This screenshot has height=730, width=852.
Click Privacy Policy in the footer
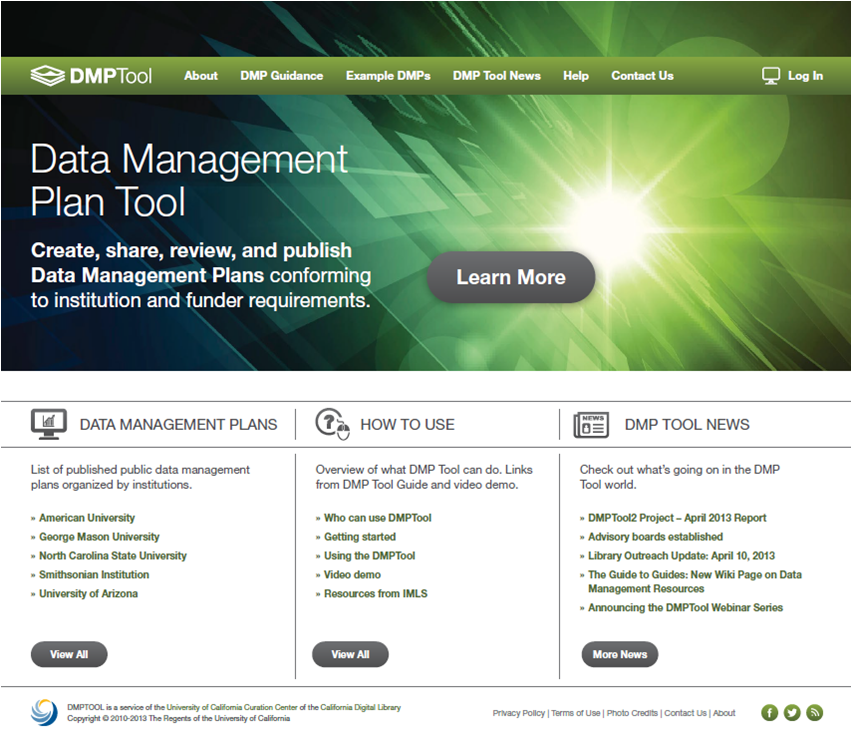pos(518,713)
